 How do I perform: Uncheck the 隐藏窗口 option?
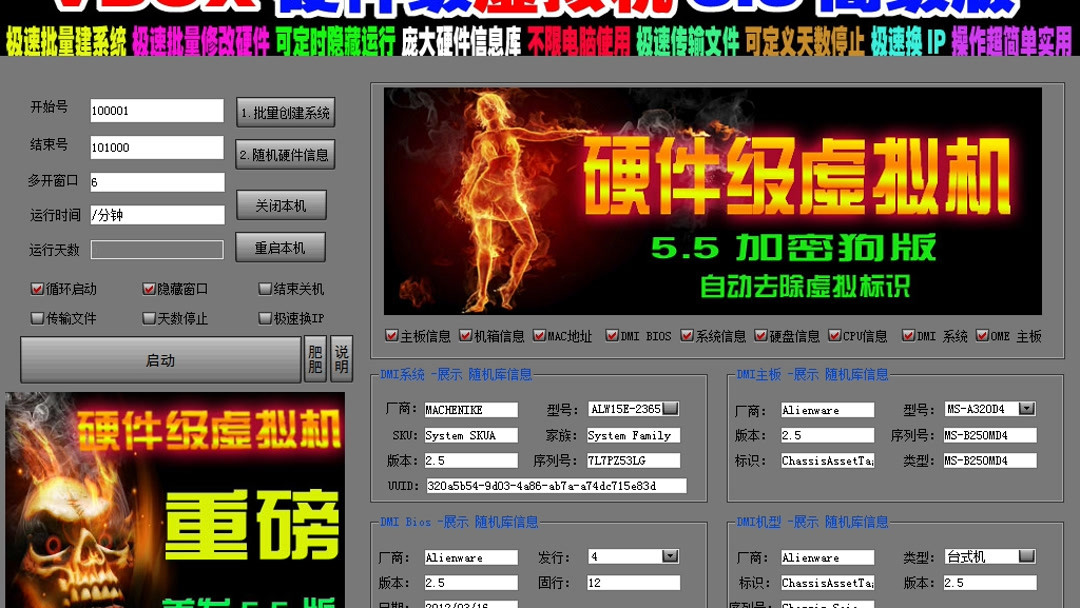point(149,288)
